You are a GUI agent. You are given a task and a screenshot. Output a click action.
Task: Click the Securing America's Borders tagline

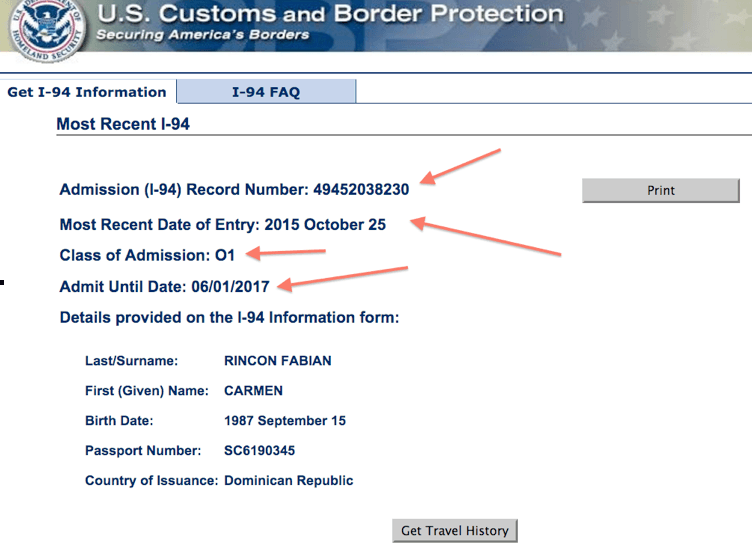coord(202,35)
